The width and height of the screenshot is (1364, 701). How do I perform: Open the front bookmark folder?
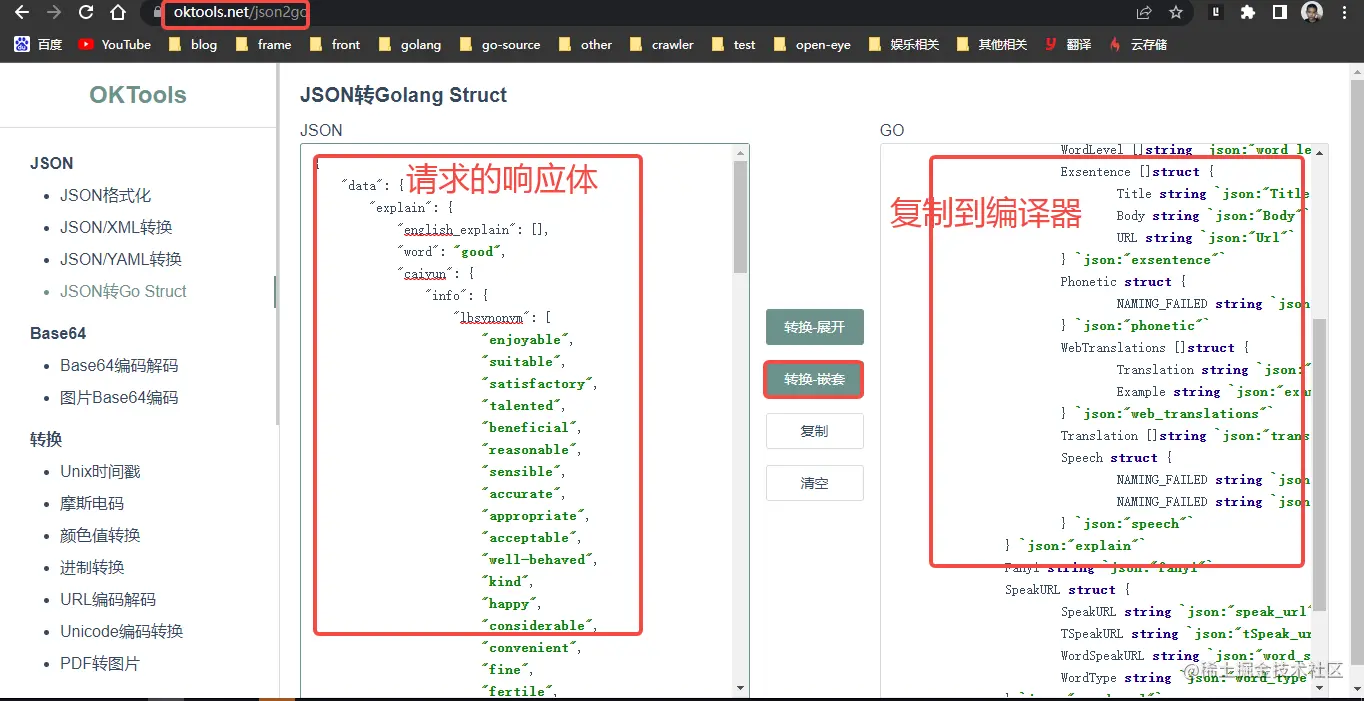coord(334,44)
